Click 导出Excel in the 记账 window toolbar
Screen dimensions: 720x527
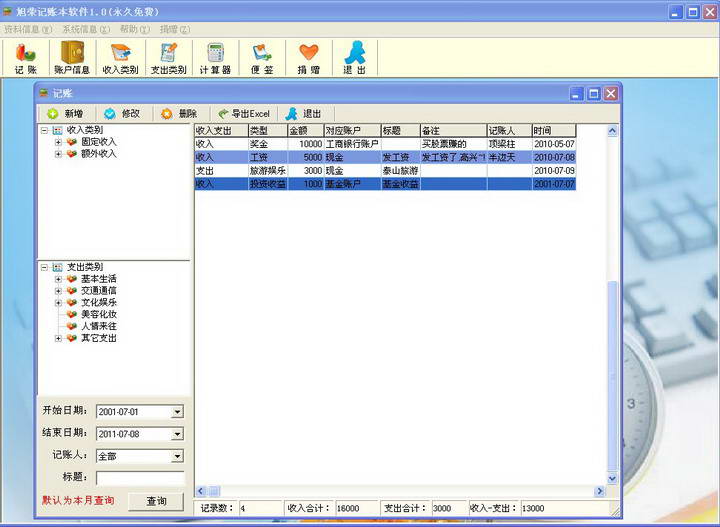click(x=243, y=114)
